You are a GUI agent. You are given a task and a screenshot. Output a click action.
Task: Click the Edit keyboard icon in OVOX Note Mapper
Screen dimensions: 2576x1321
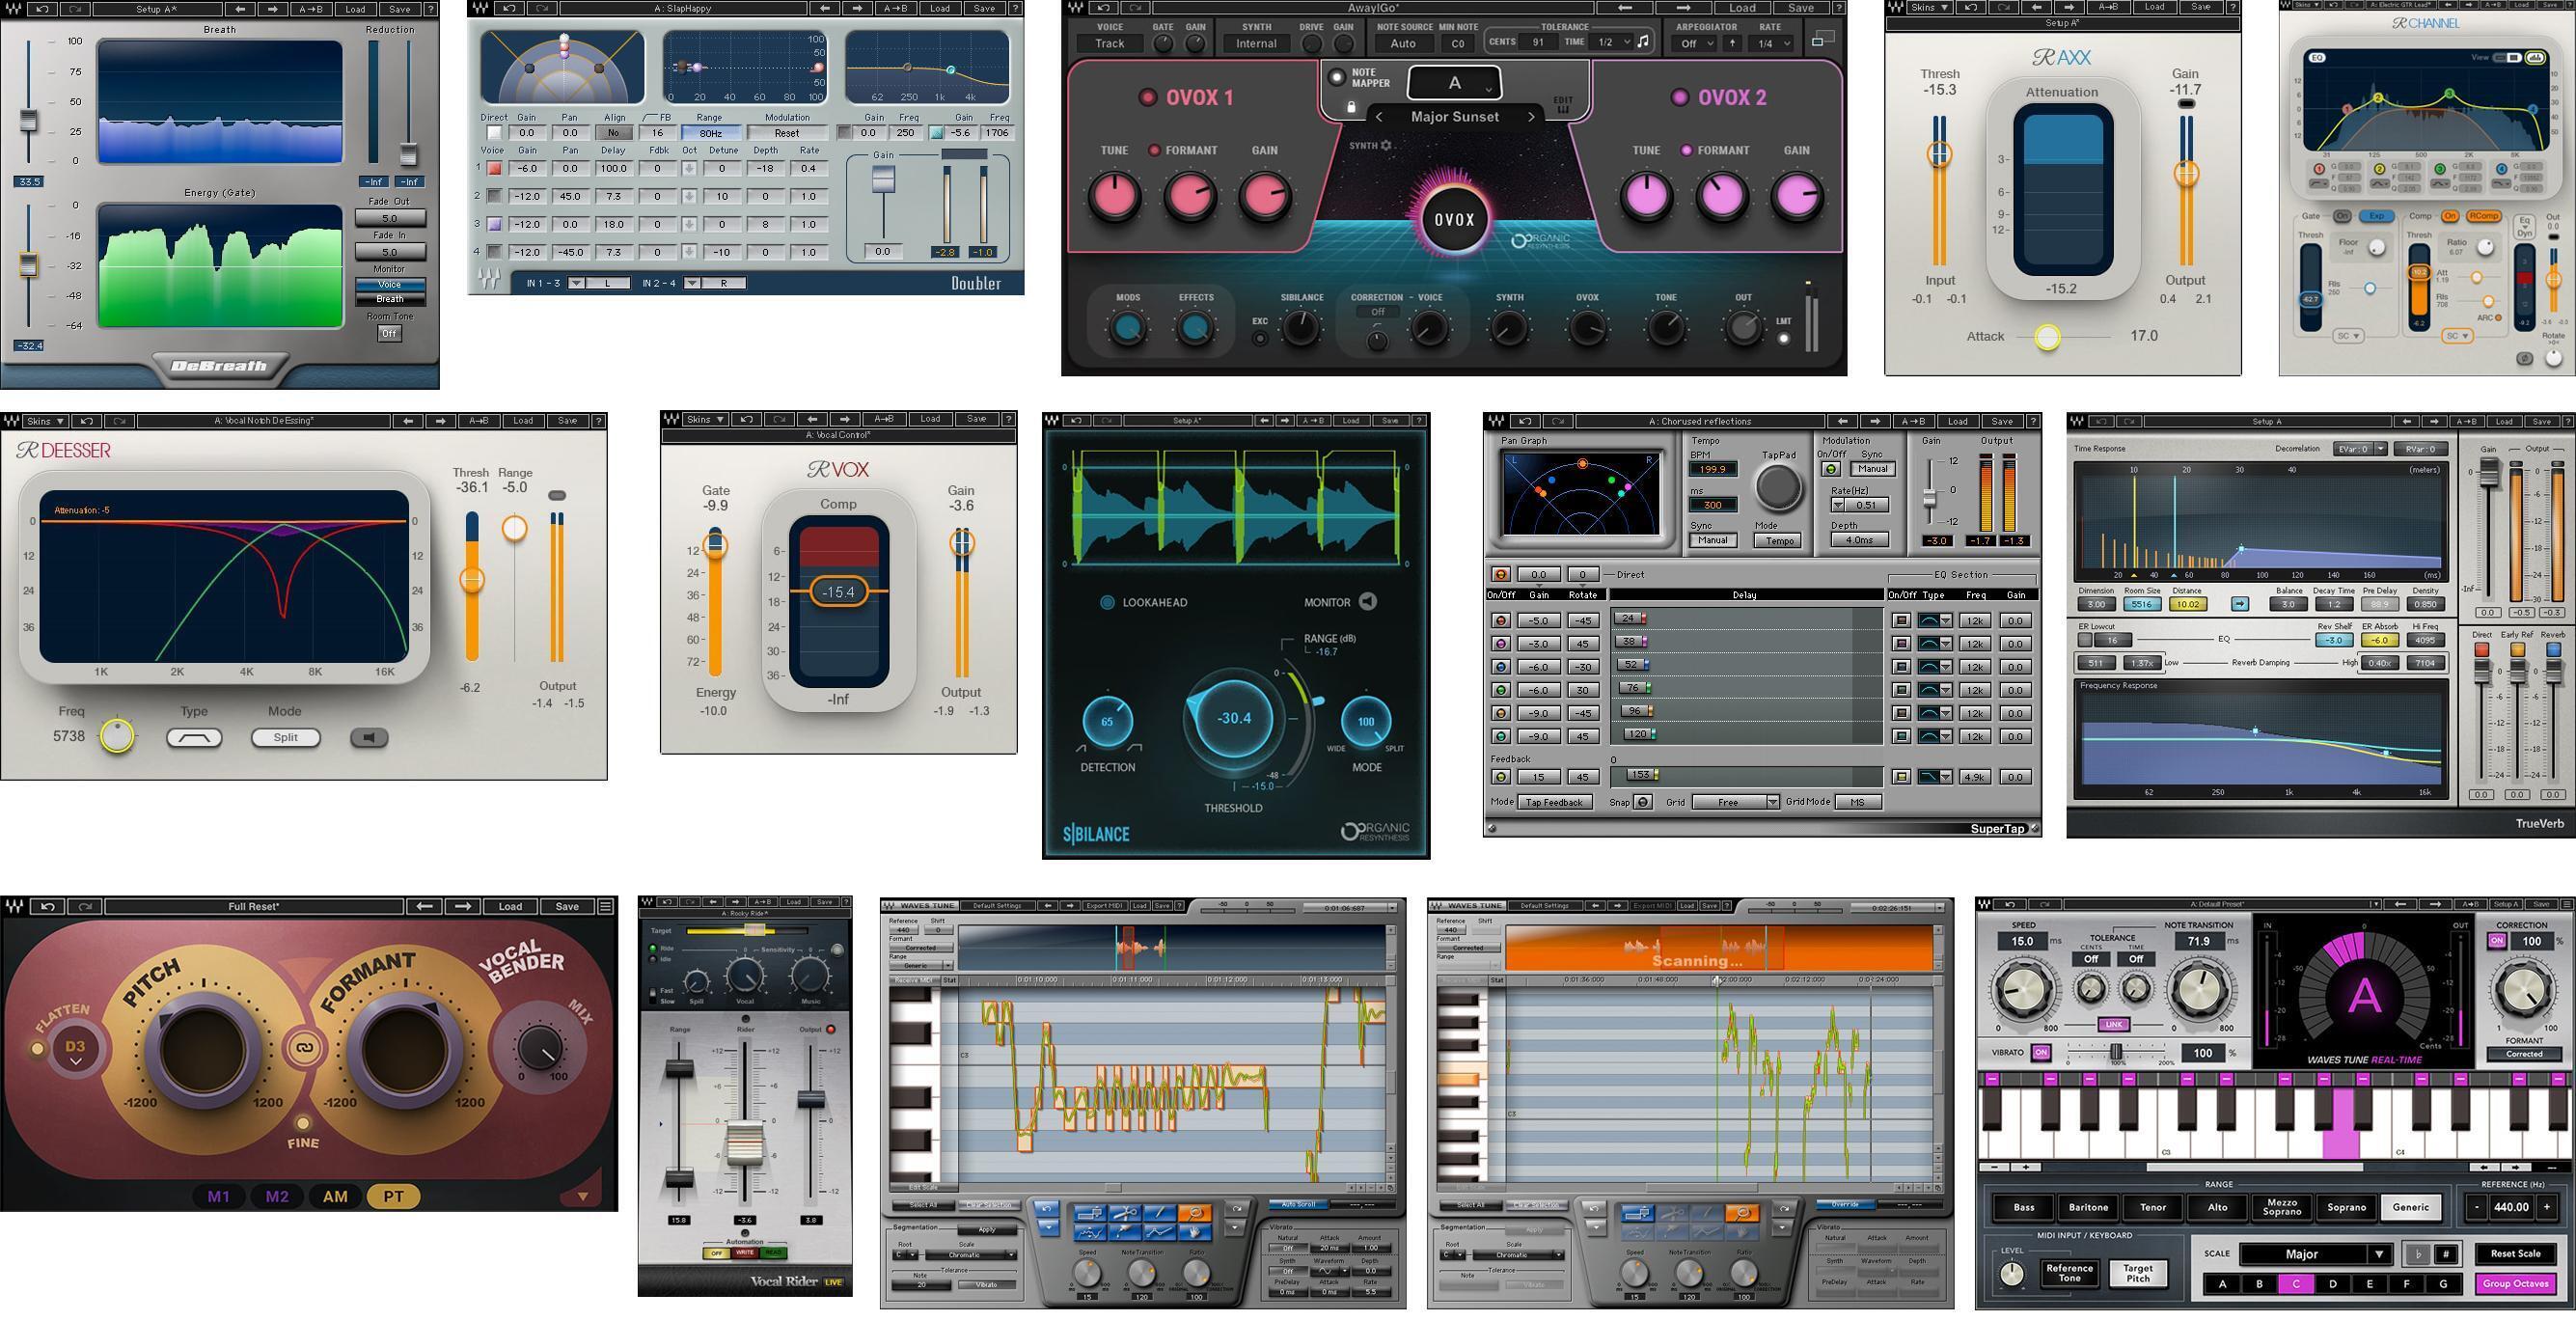[1564, 106]
